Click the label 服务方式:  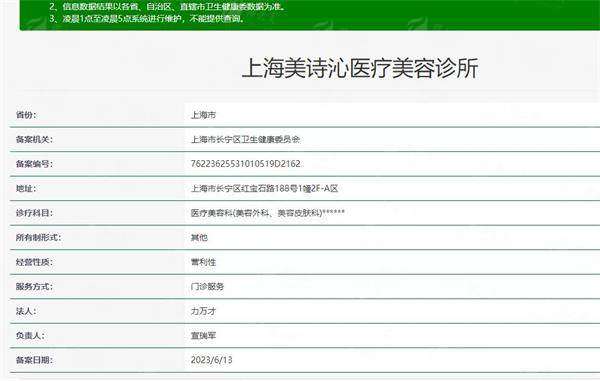click(x=34, y=287)
